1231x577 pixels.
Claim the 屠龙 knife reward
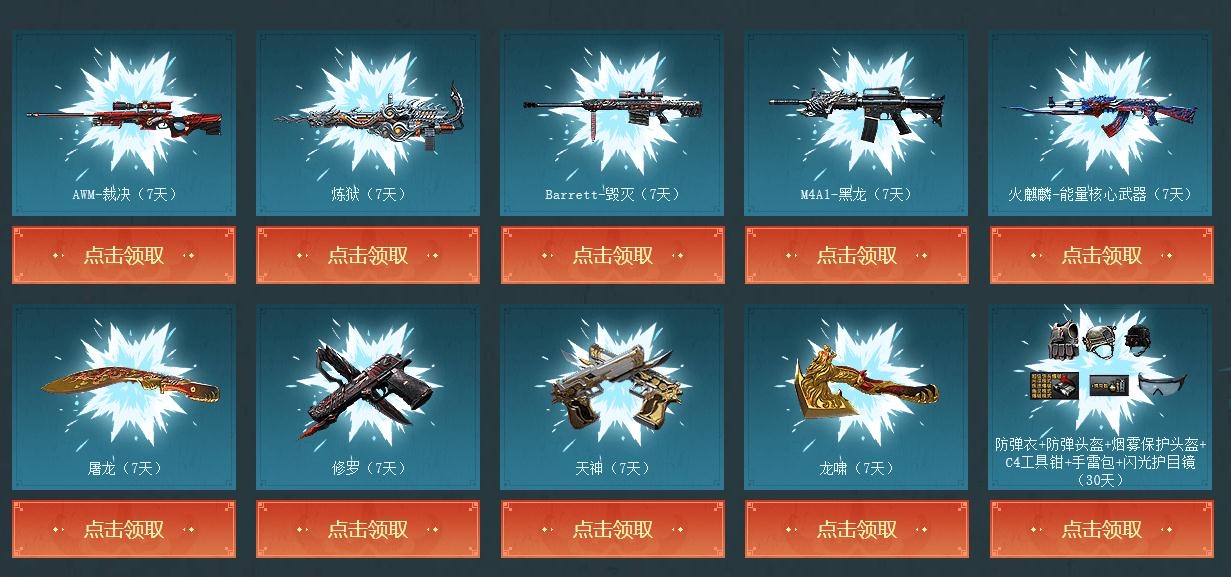[x=124, y=529]
